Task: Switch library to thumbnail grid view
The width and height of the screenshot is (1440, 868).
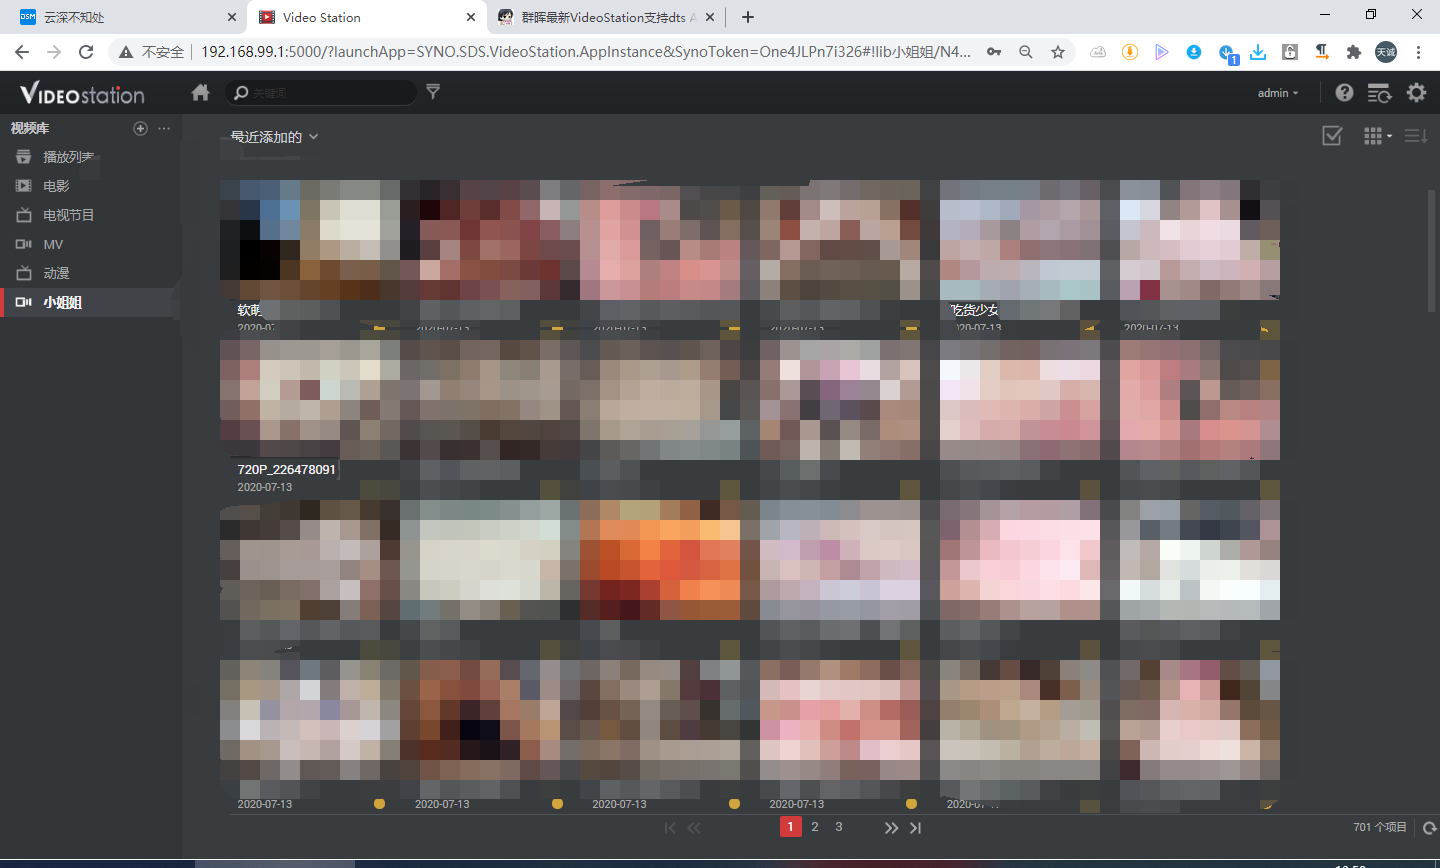Action: [1371, 135]
